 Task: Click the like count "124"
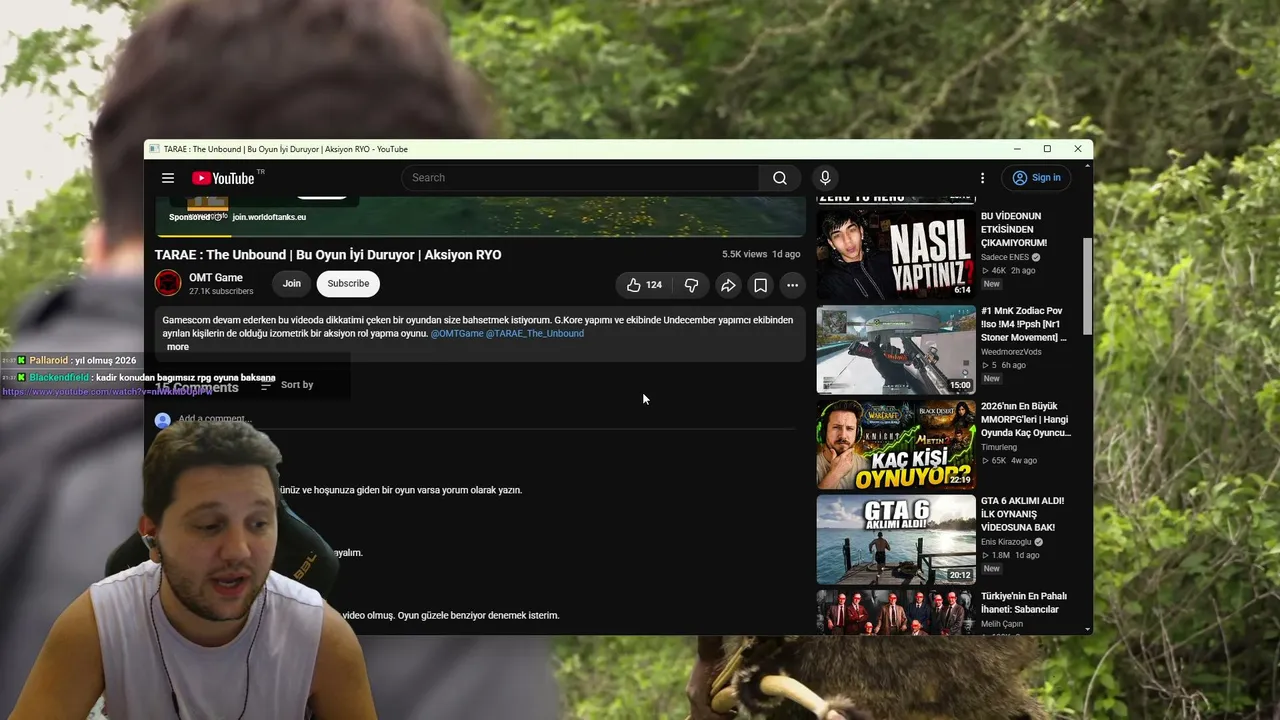point(654,285)
